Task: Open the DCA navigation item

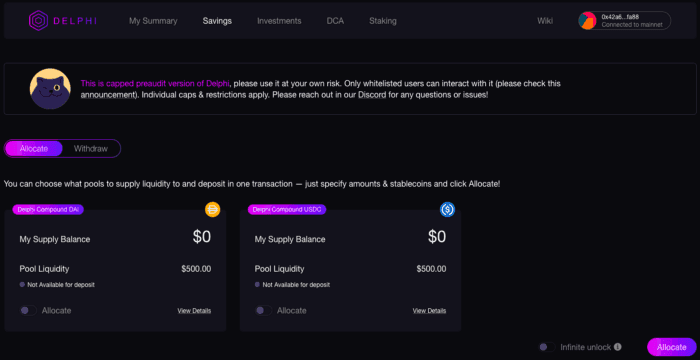Action: pyautogui.click(x=335, y=21)
